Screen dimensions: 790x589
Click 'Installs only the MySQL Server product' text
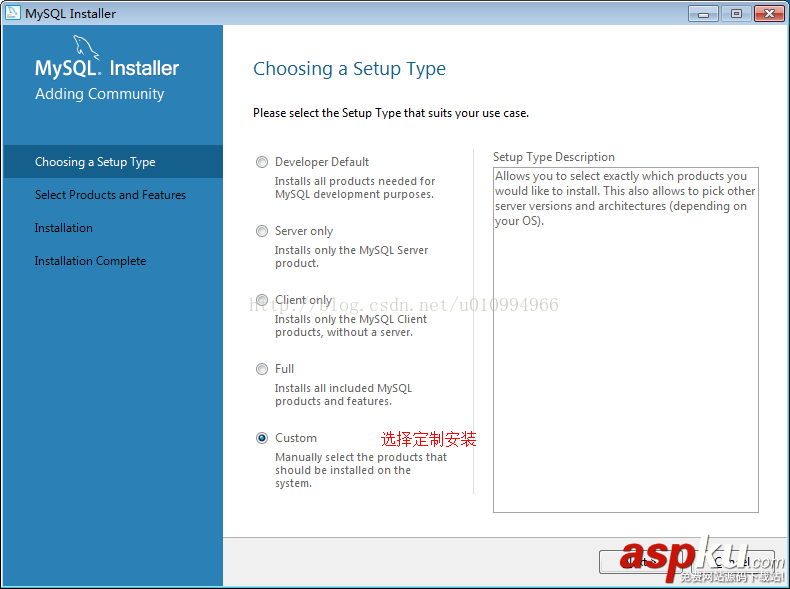[351, 256]
